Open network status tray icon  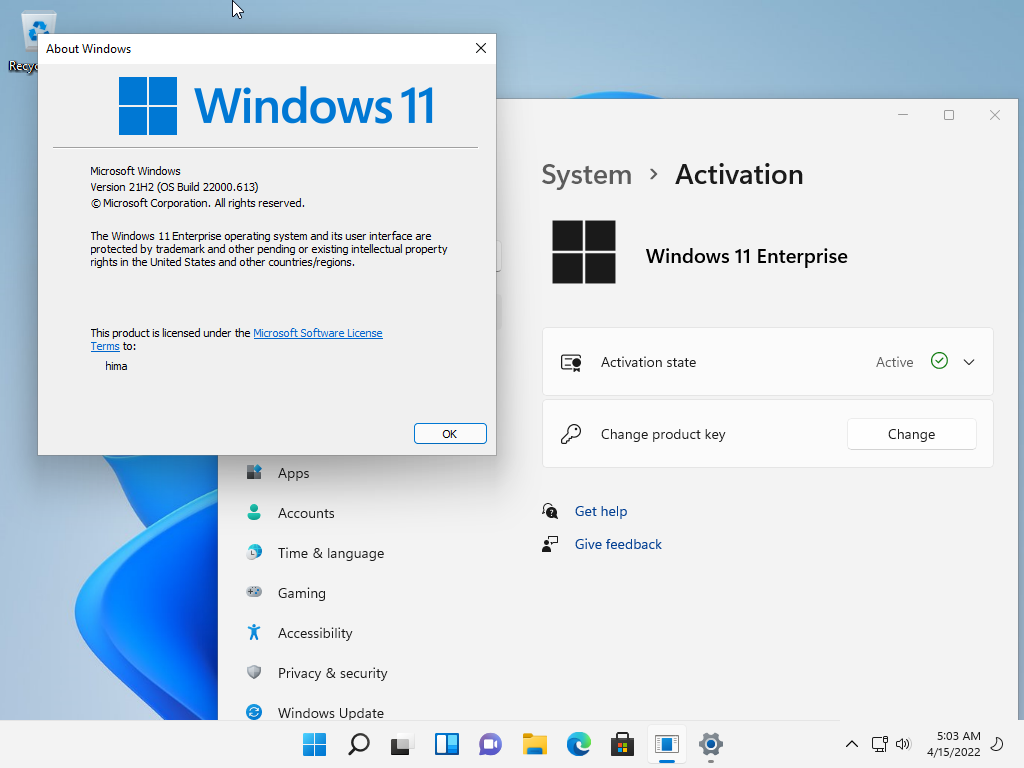tap(879, 744)
